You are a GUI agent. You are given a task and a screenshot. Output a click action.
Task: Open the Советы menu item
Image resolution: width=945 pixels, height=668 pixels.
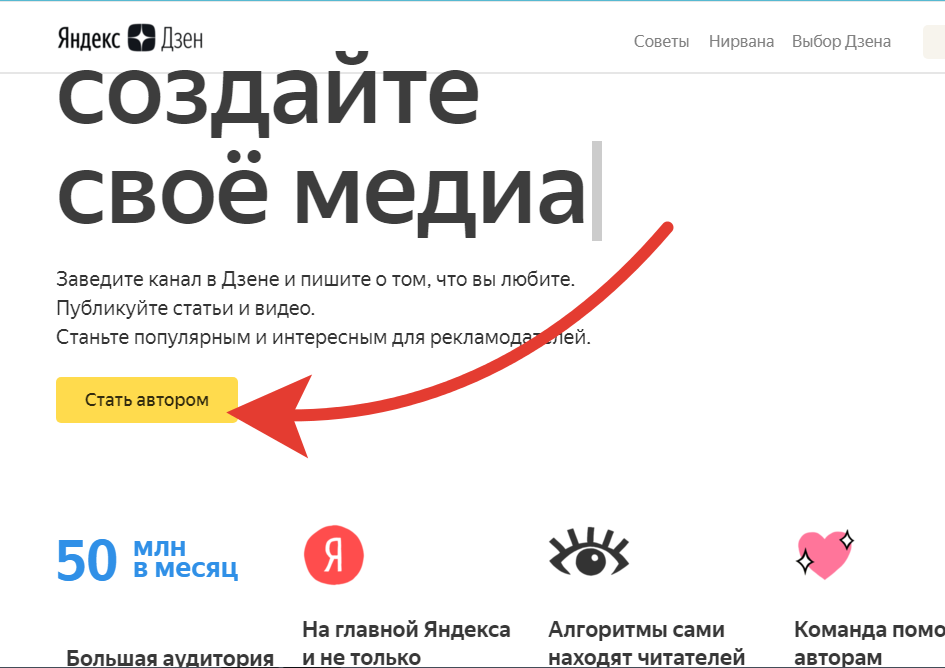[x=661, y=41]
